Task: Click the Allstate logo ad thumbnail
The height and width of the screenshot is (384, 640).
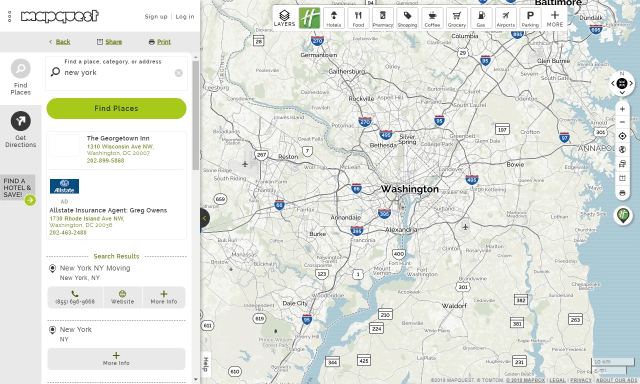Action: click(64, 186)
